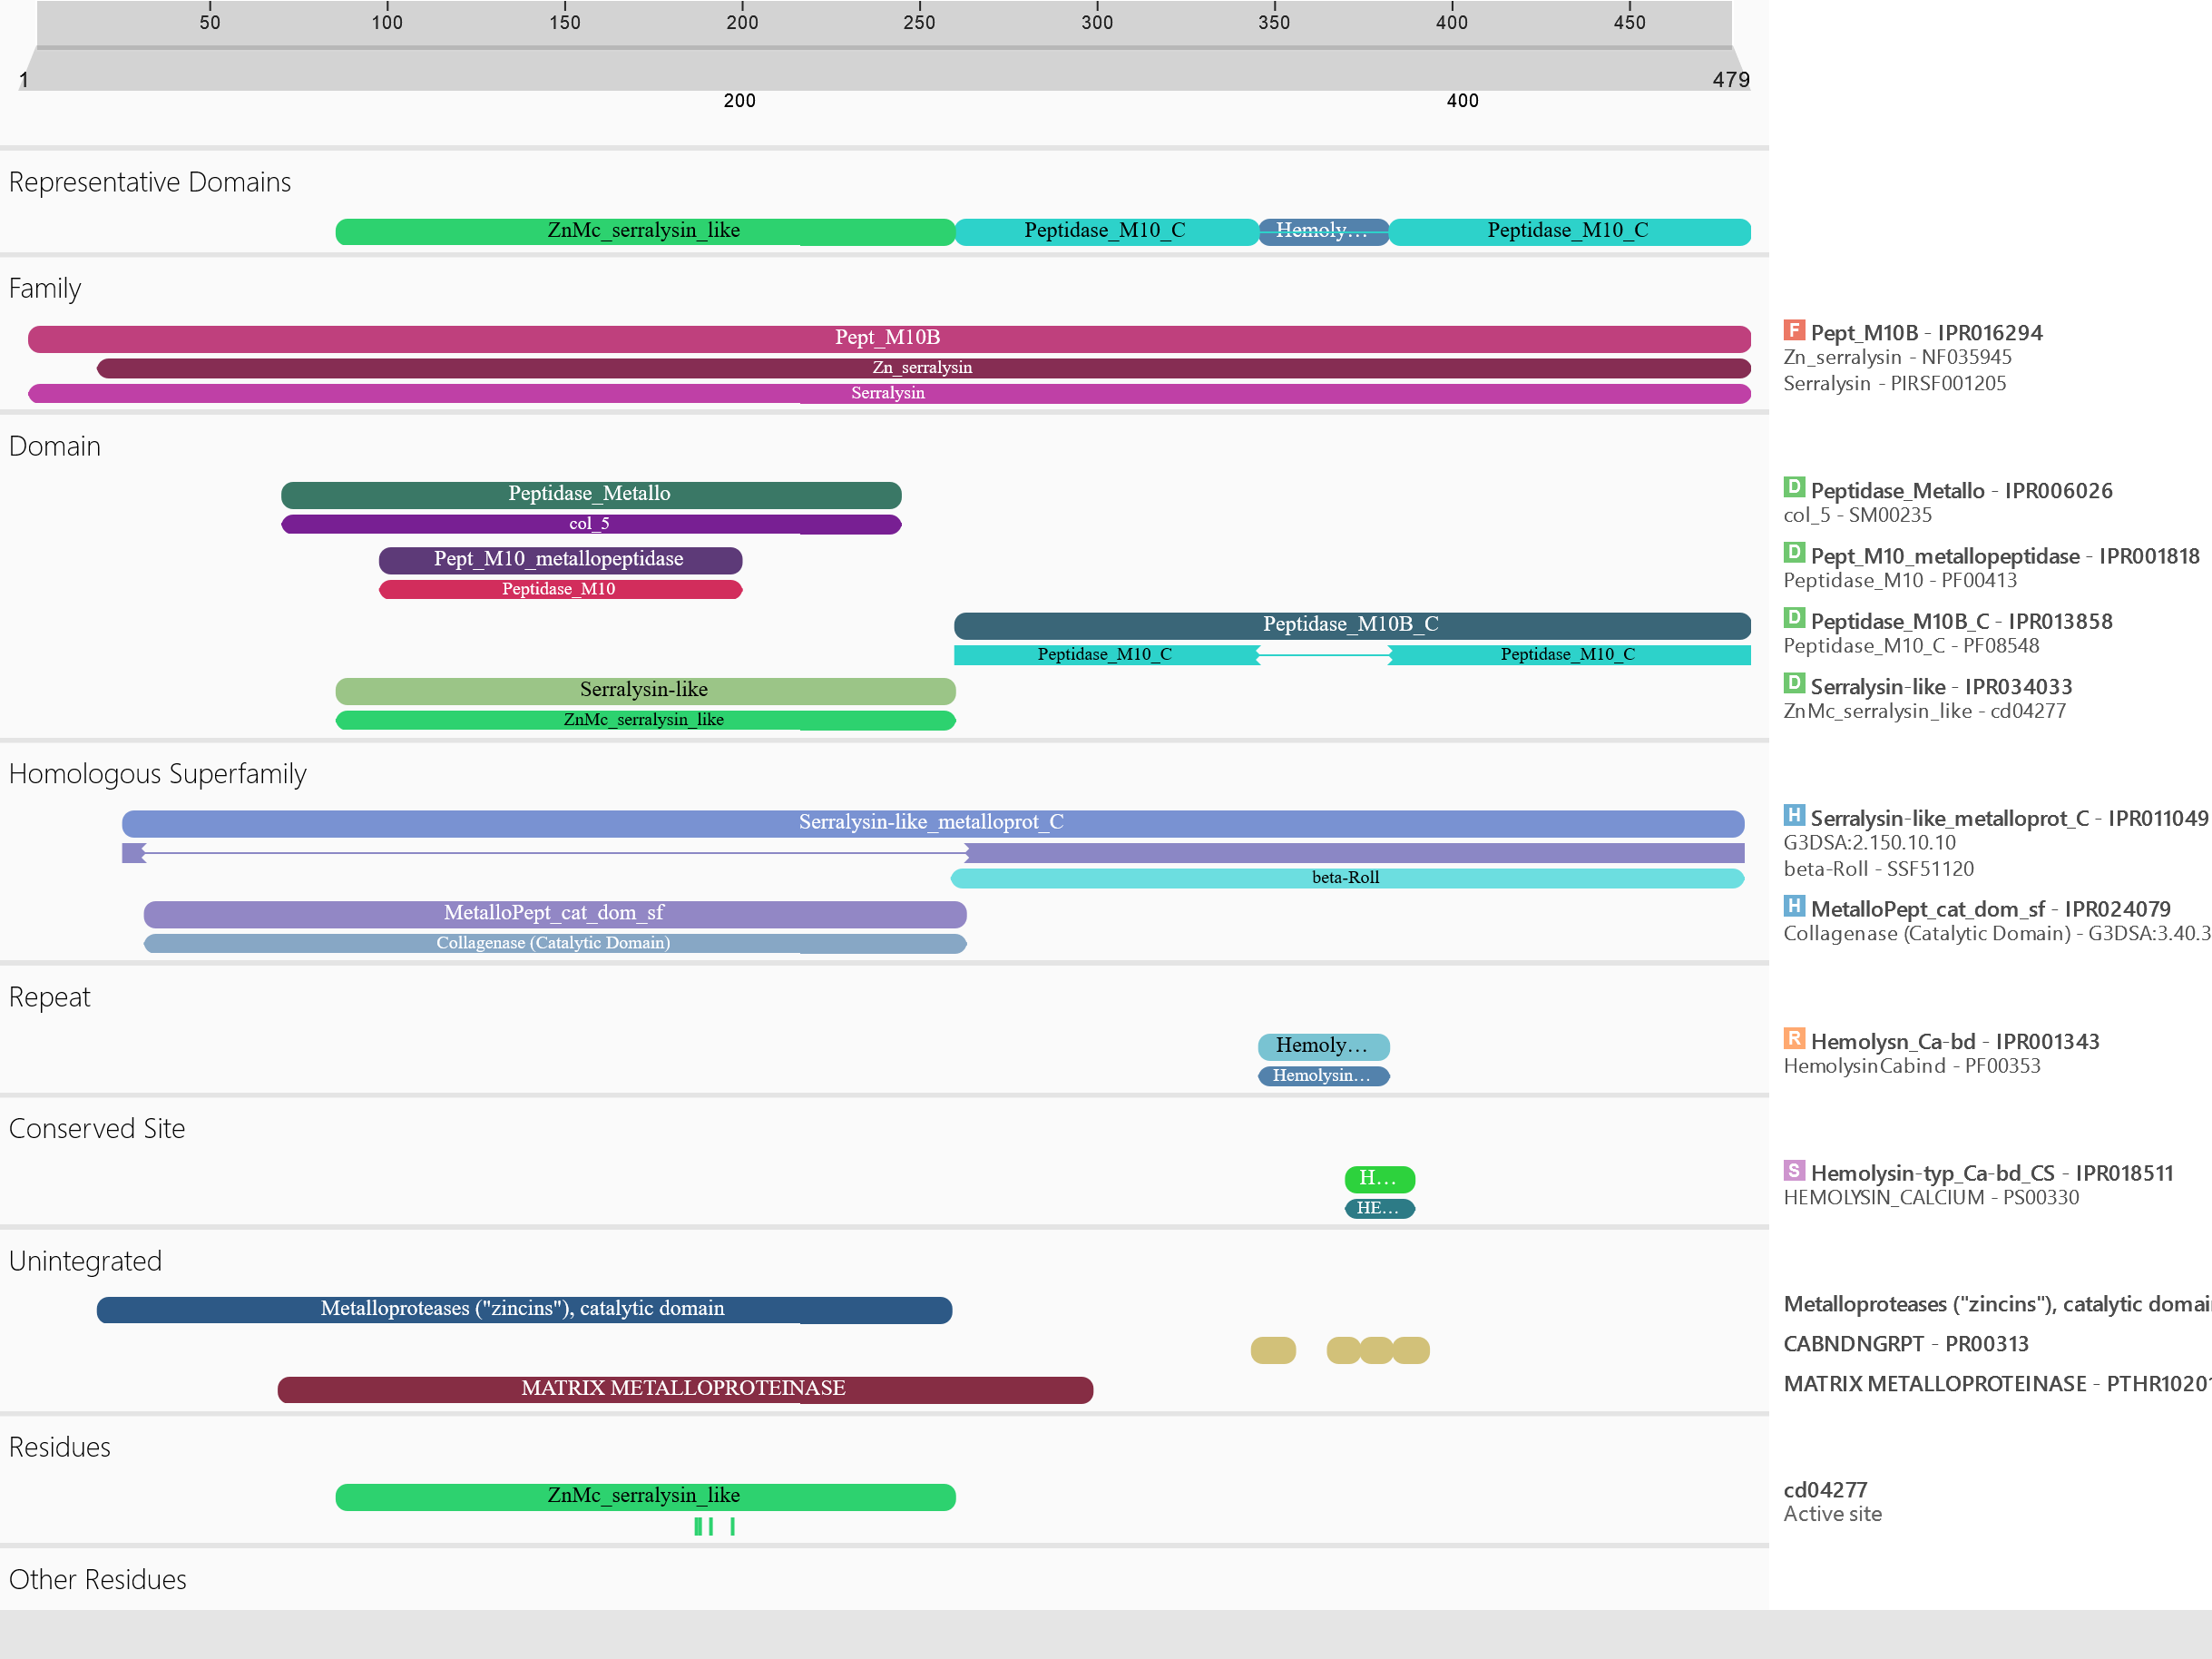The image size is (2212, 1659).
Task: Open Peptidase_M10 - PF00413 link
Action: 1900,581
